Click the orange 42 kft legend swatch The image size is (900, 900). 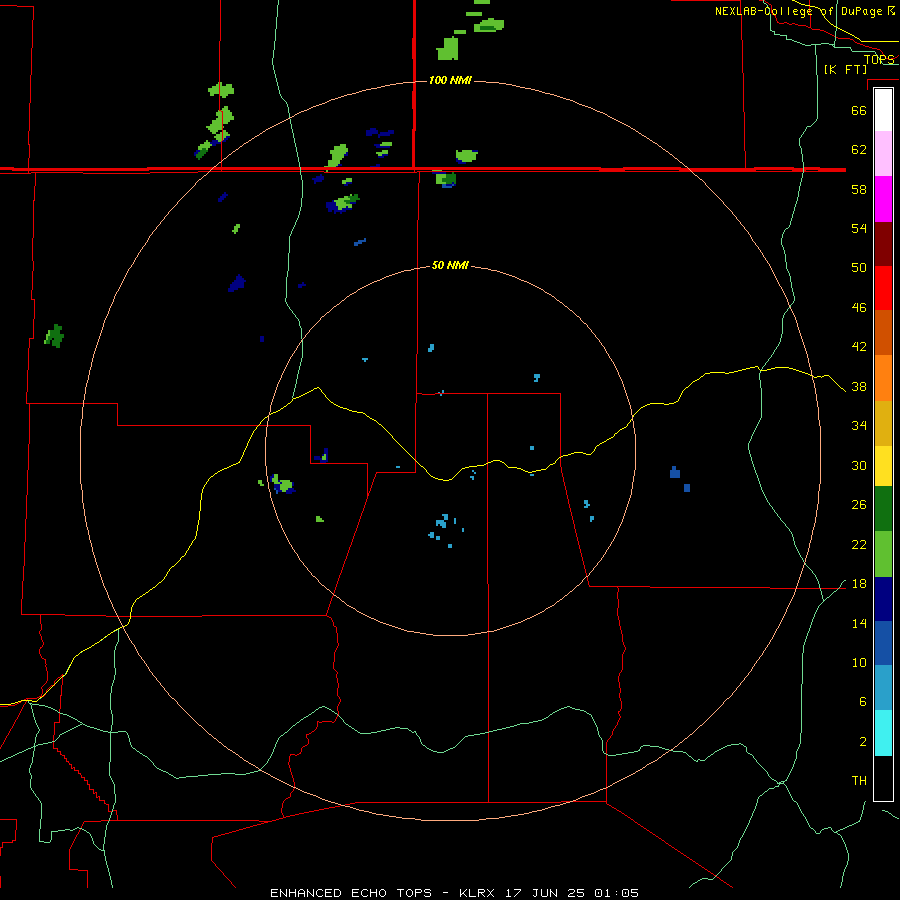[883, 378]
